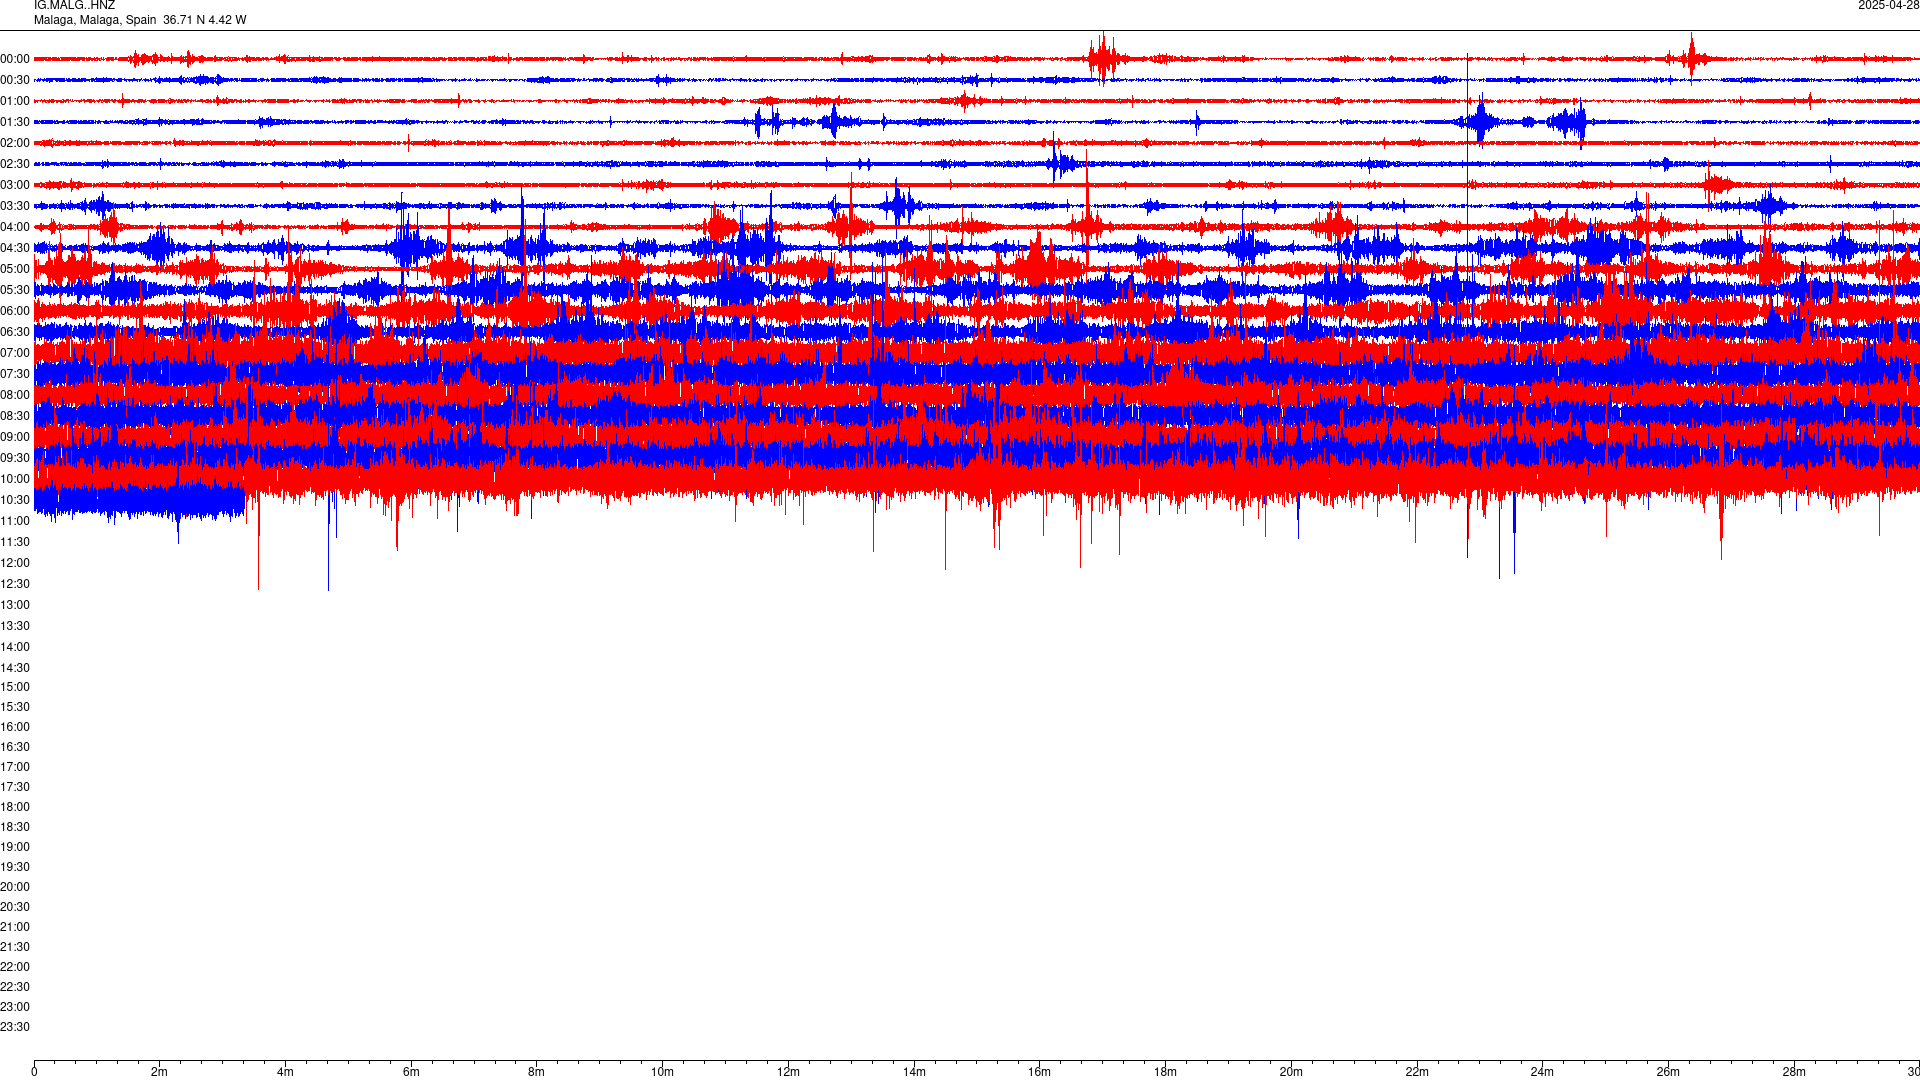This screenshot has width=1920, height=1080.
Task: Click the 2m tick on minute axis
Action: pos(160,1072)
